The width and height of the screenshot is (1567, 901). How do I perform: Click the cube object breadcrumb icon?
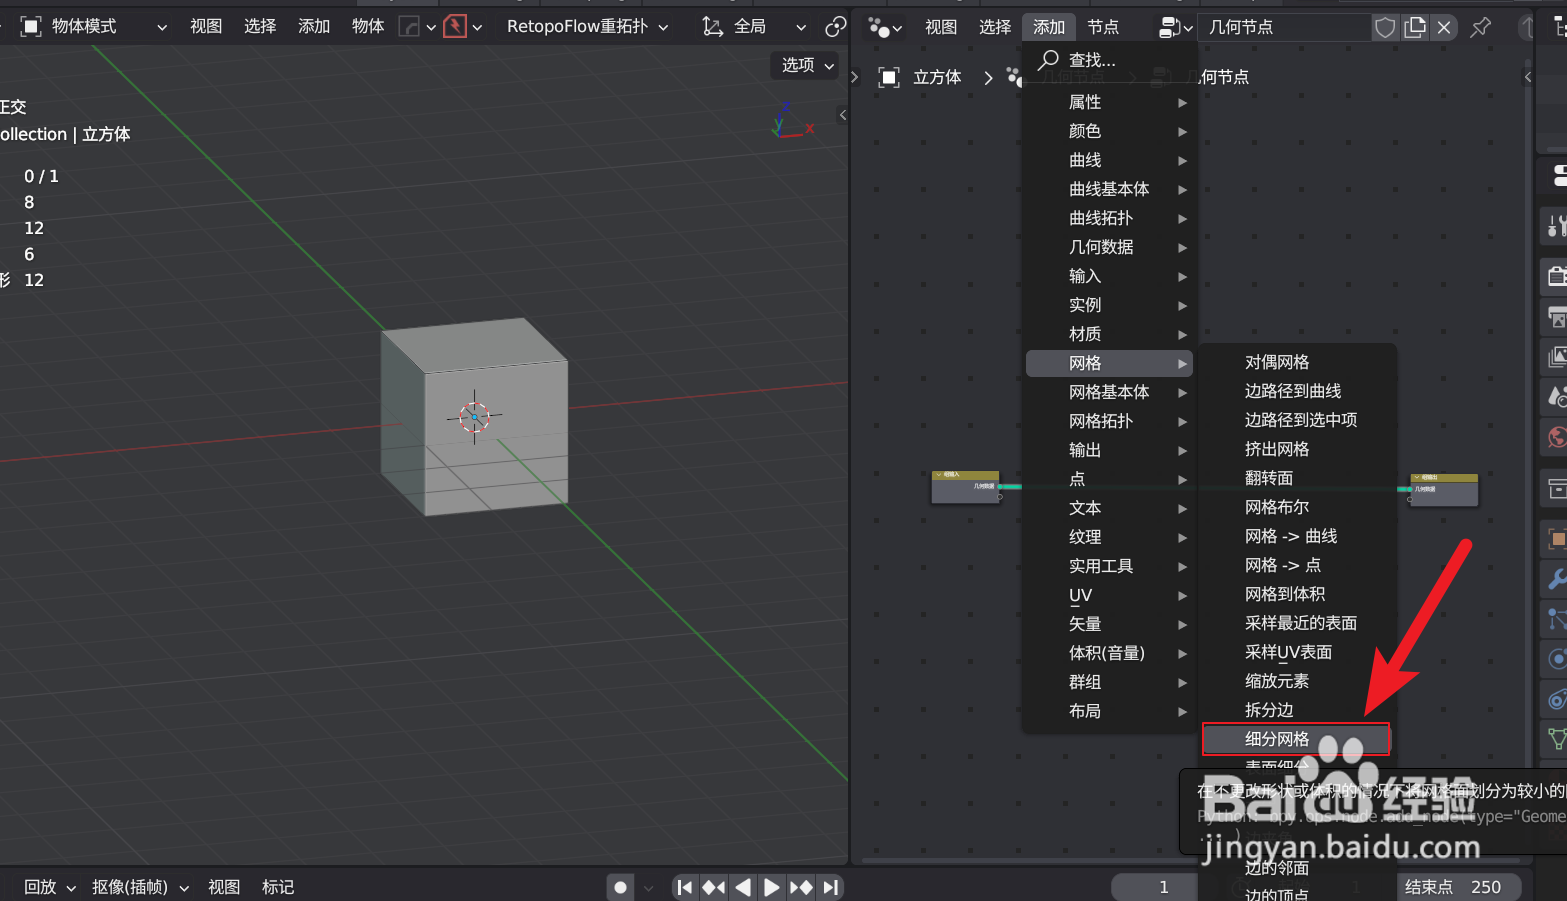pyautogui.click(x=888, y=77)
